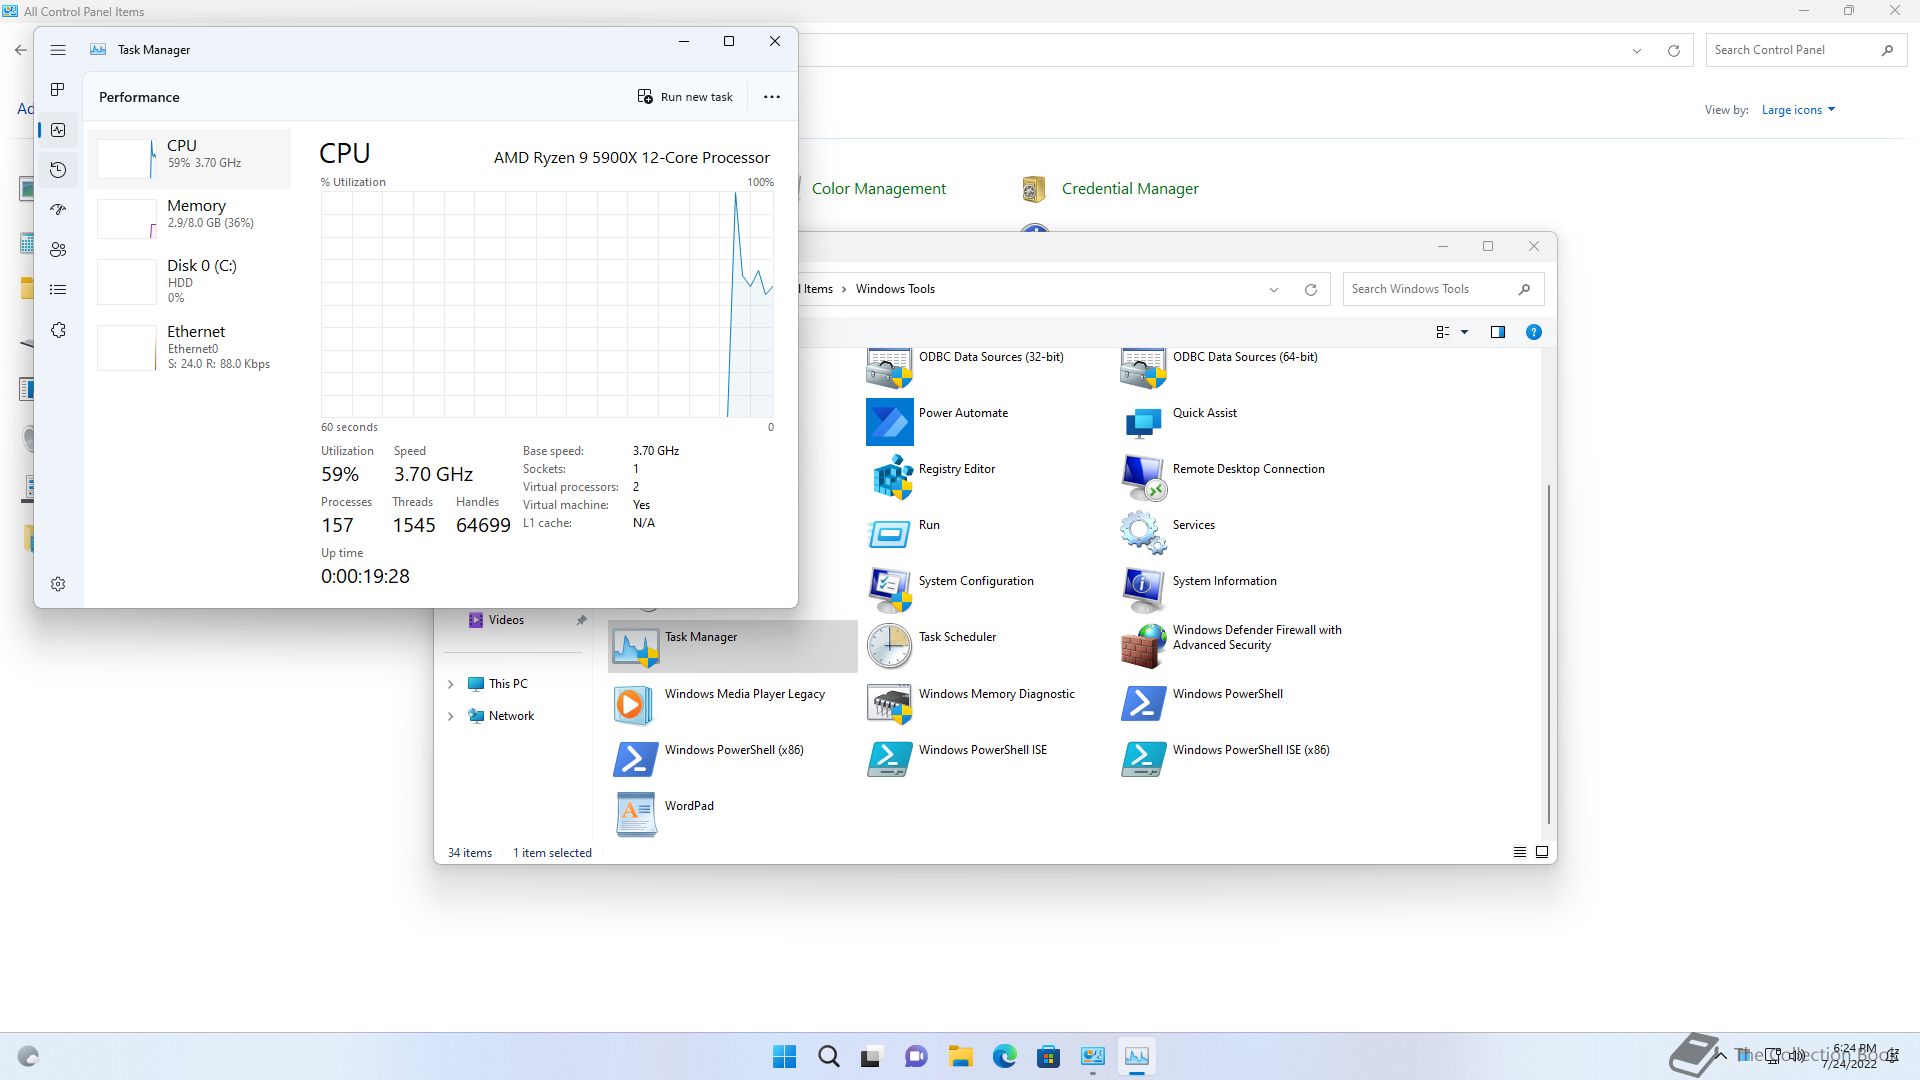Open taskbar Search

[828, 1056]
